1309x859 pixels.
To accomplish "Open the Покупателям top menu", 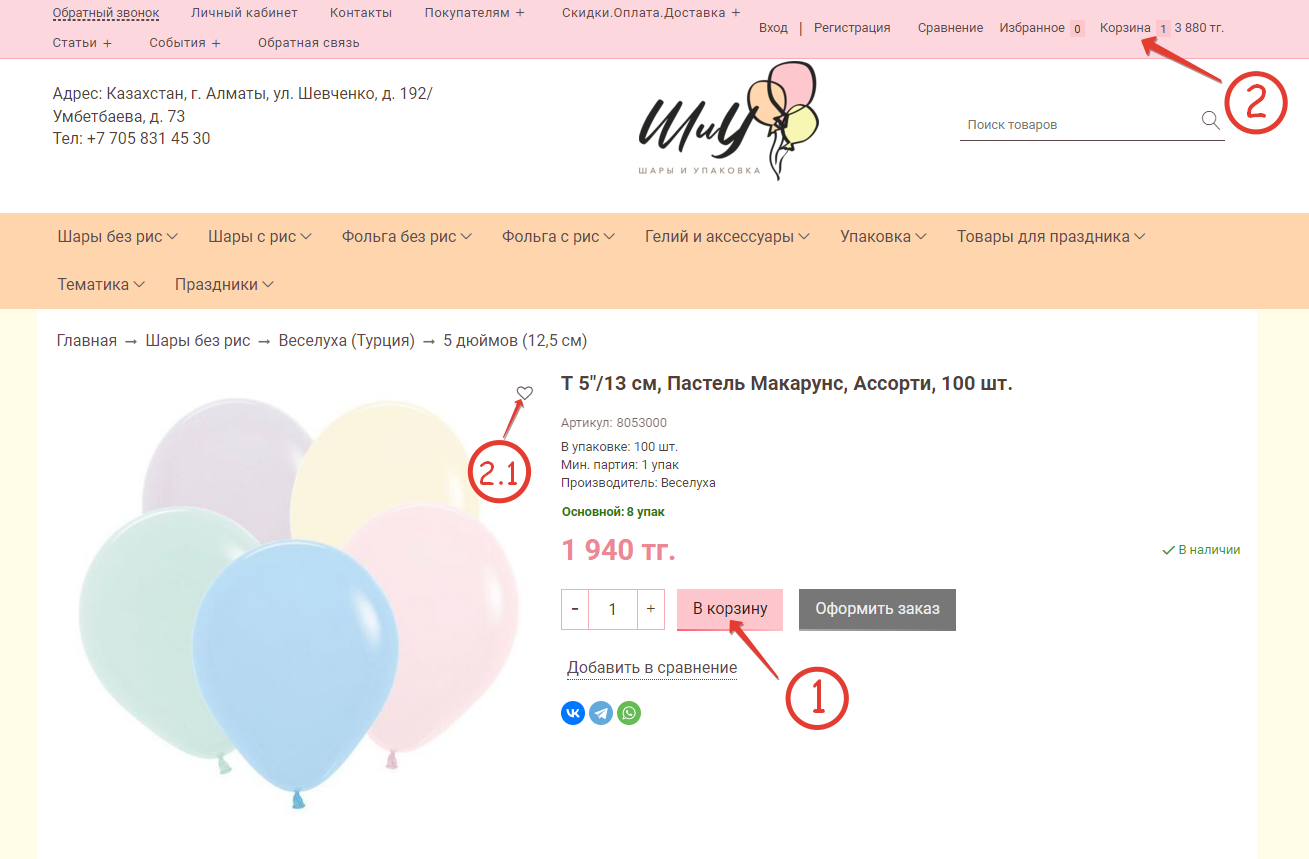I will click(474, 13).
